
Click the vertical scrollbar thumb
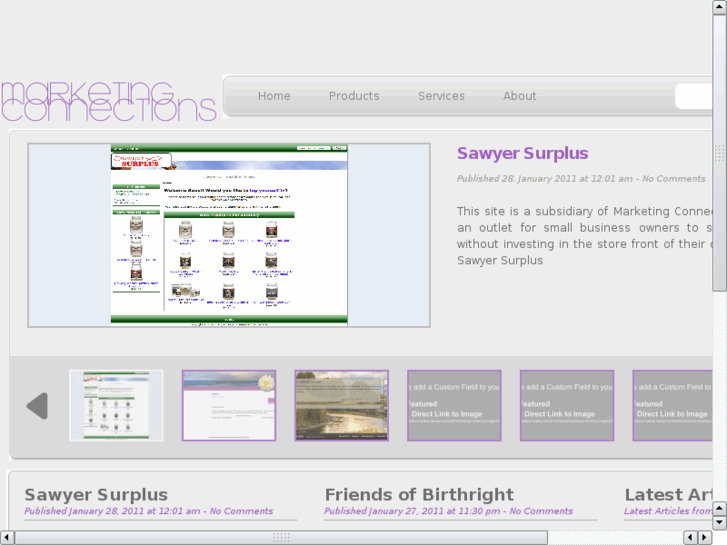(720, 153)
